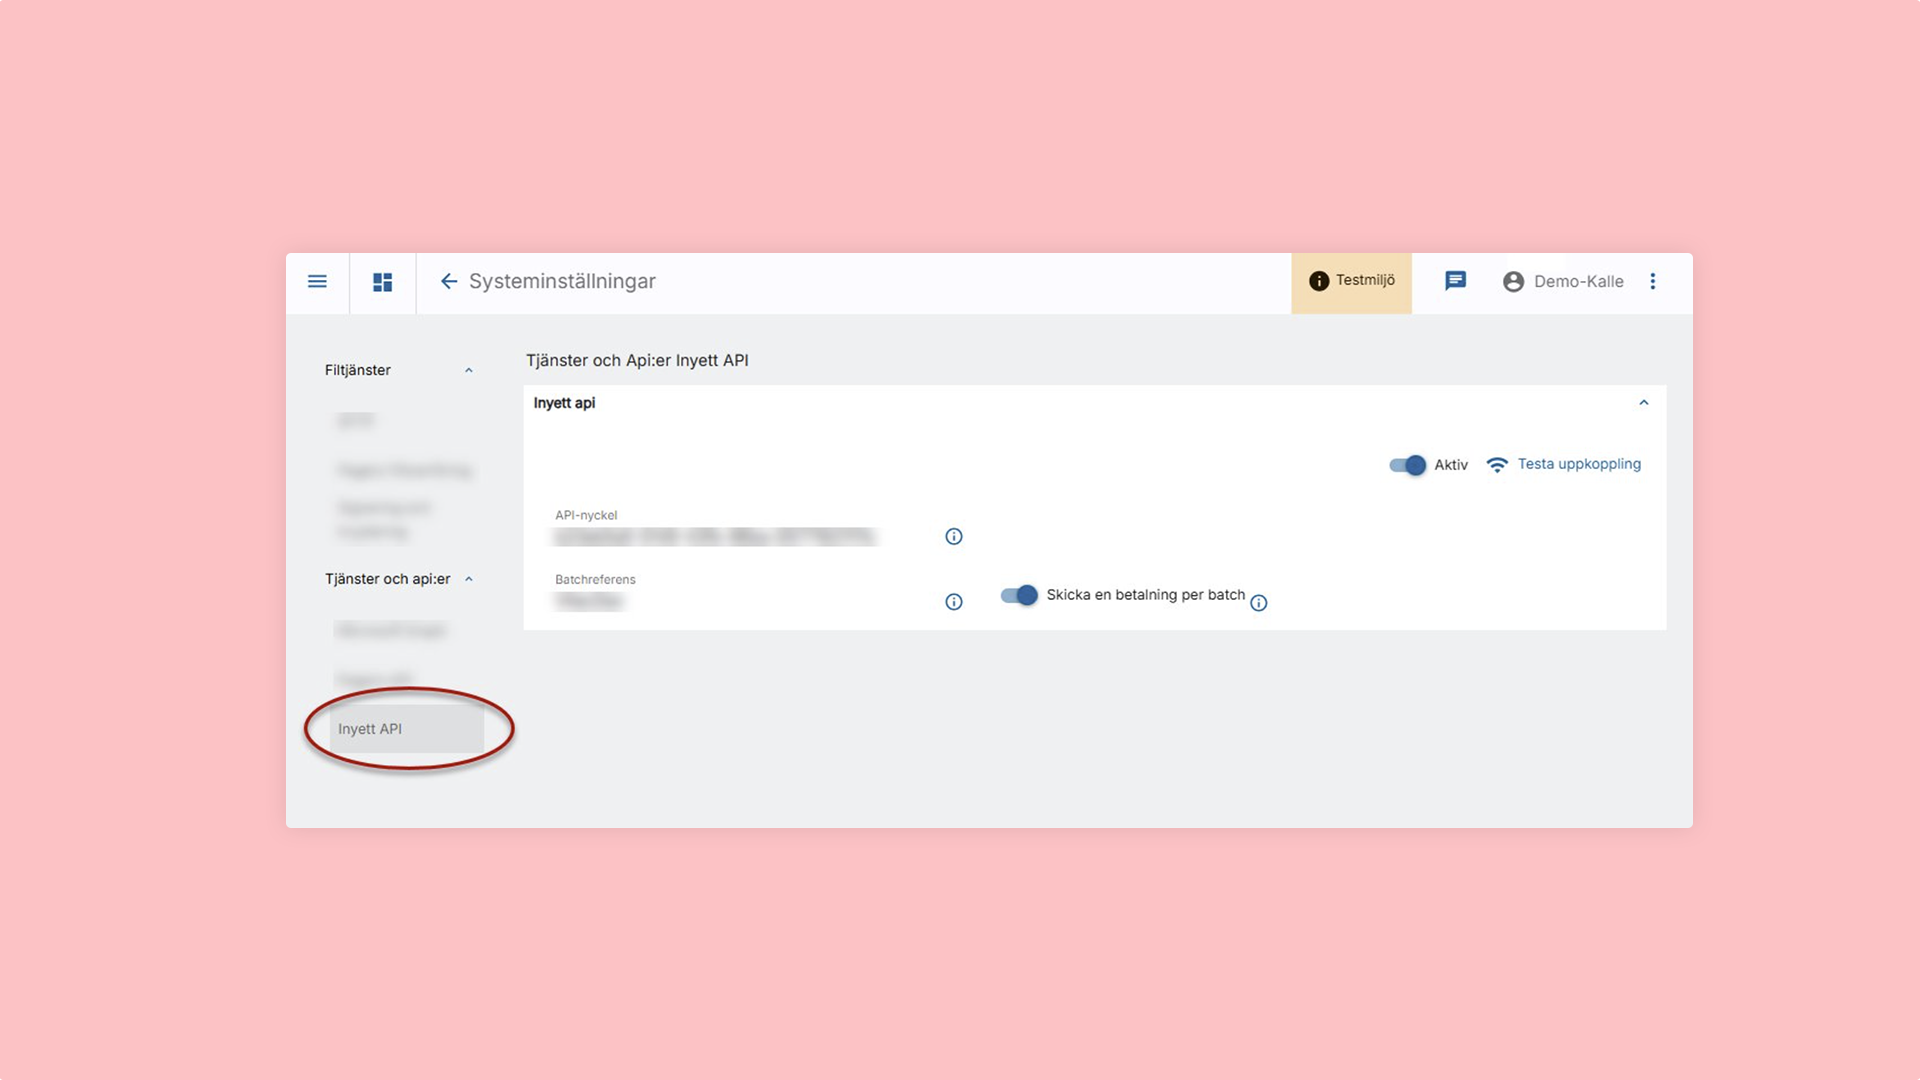Image resolution: width=1920 pixels, height=1080 pixels.
Task: Click the Systeminställningar page title
Action: pos(562,282)
